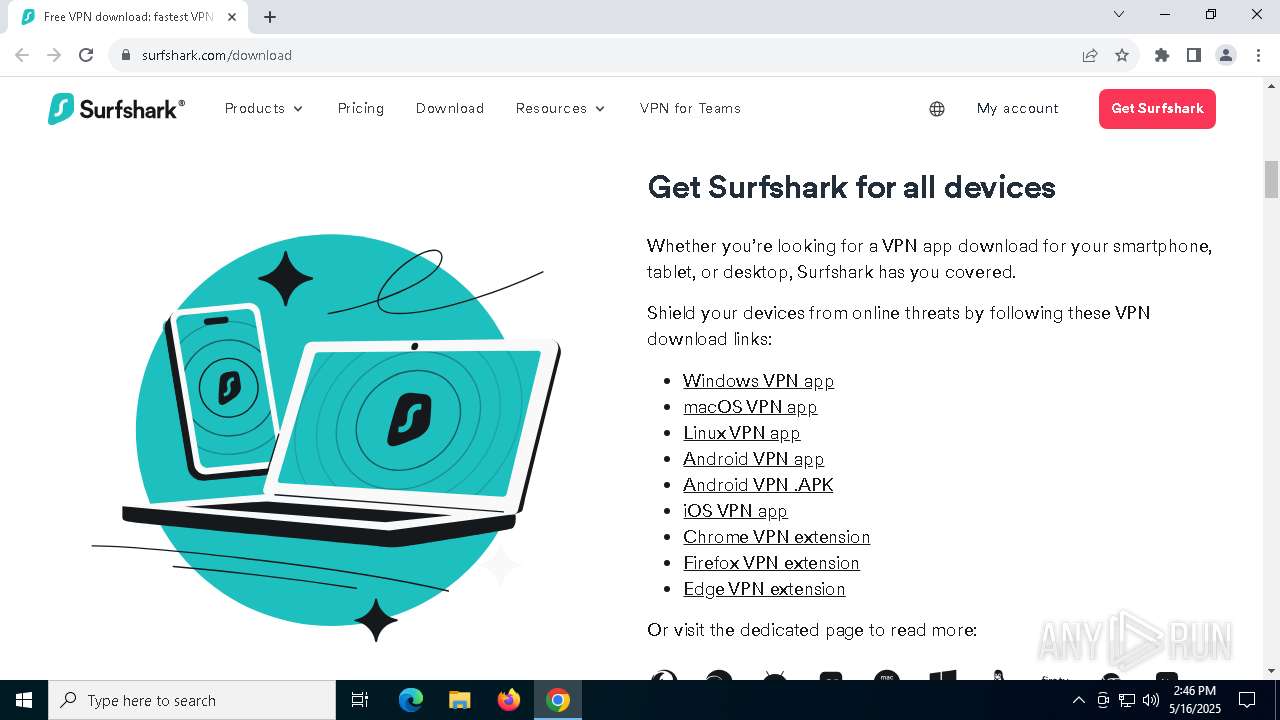The height and width of the screenshot is (720, 1280).
Task: Open the Chrome profile avatar
Action: point(1226,55)
